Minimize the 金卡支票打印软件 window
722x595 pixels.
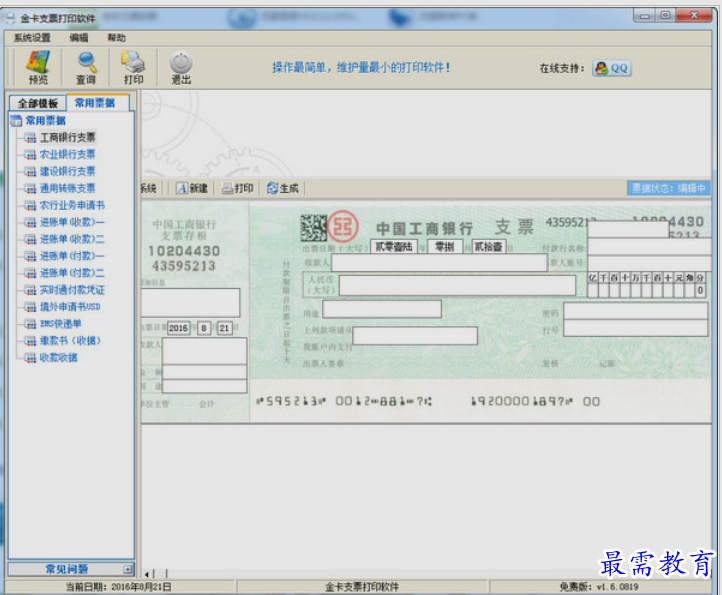coord(645,16)
